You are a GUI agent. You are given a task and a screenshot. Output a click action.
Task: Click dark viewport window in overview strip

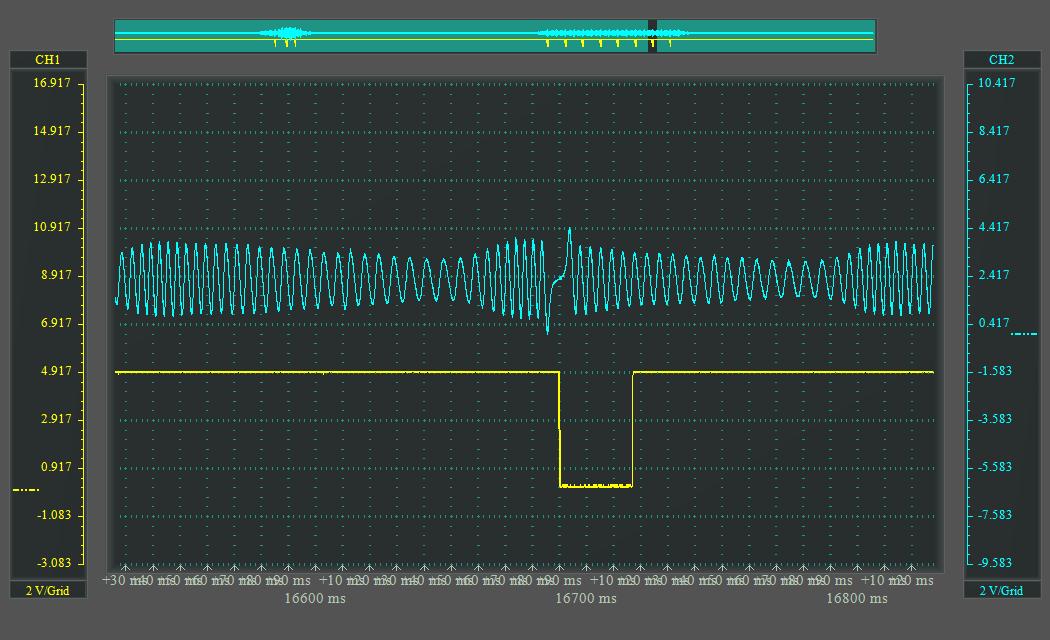click(652, 36)
